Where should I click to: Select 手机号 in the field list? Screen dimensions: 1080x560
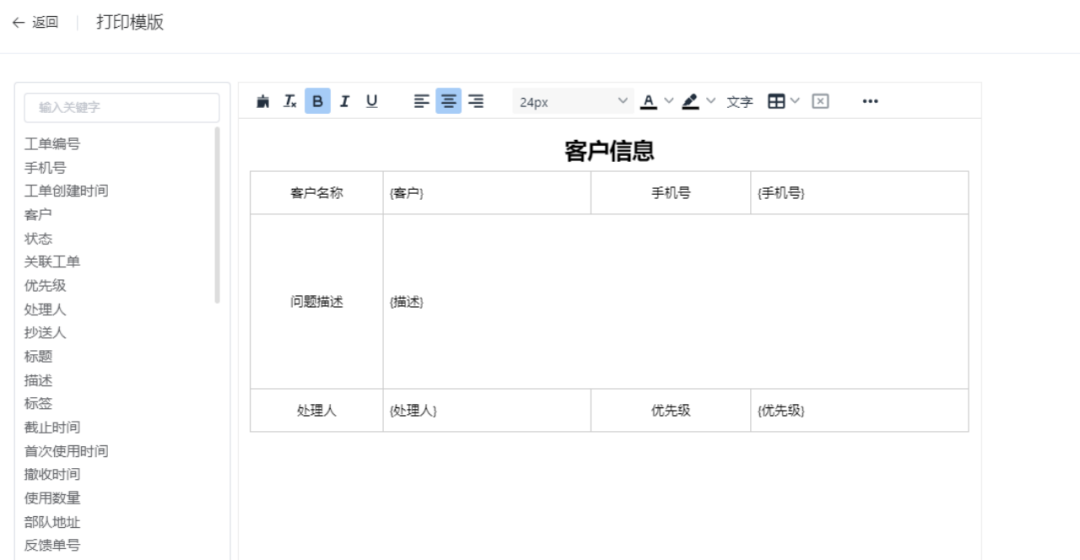click(x=45, y=167)
